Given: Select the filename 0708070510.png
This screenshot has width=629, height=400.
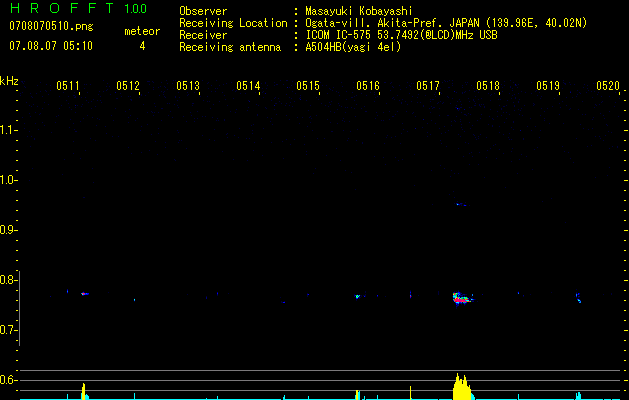Looking at the screenshot, I should (51, 27).
